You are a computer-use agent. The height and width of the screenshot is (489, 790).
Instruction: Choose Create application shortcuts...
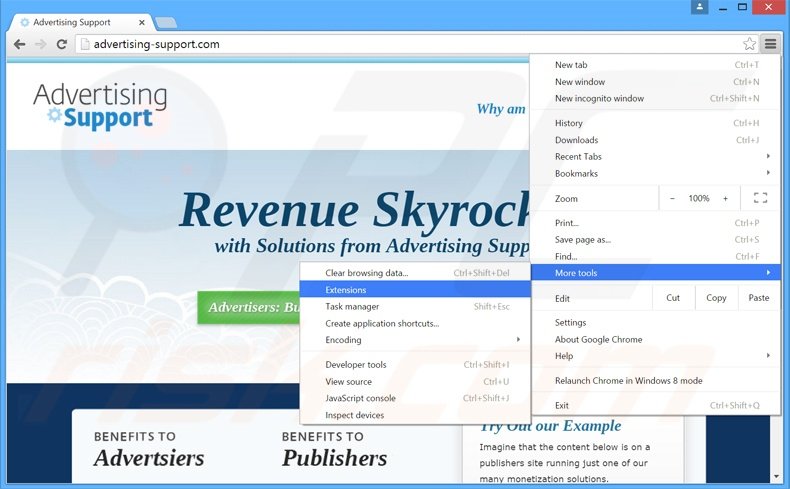415,323
